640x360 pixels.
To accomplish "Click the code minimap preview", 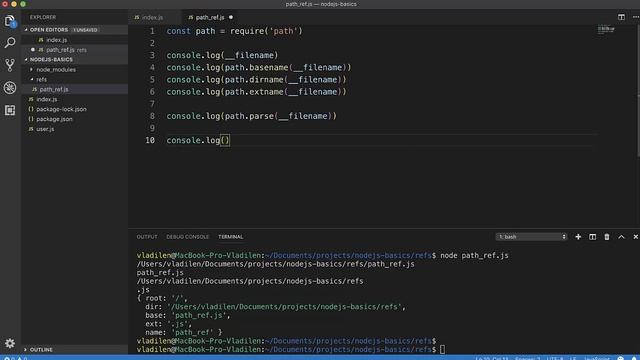I will coord(606,30).
